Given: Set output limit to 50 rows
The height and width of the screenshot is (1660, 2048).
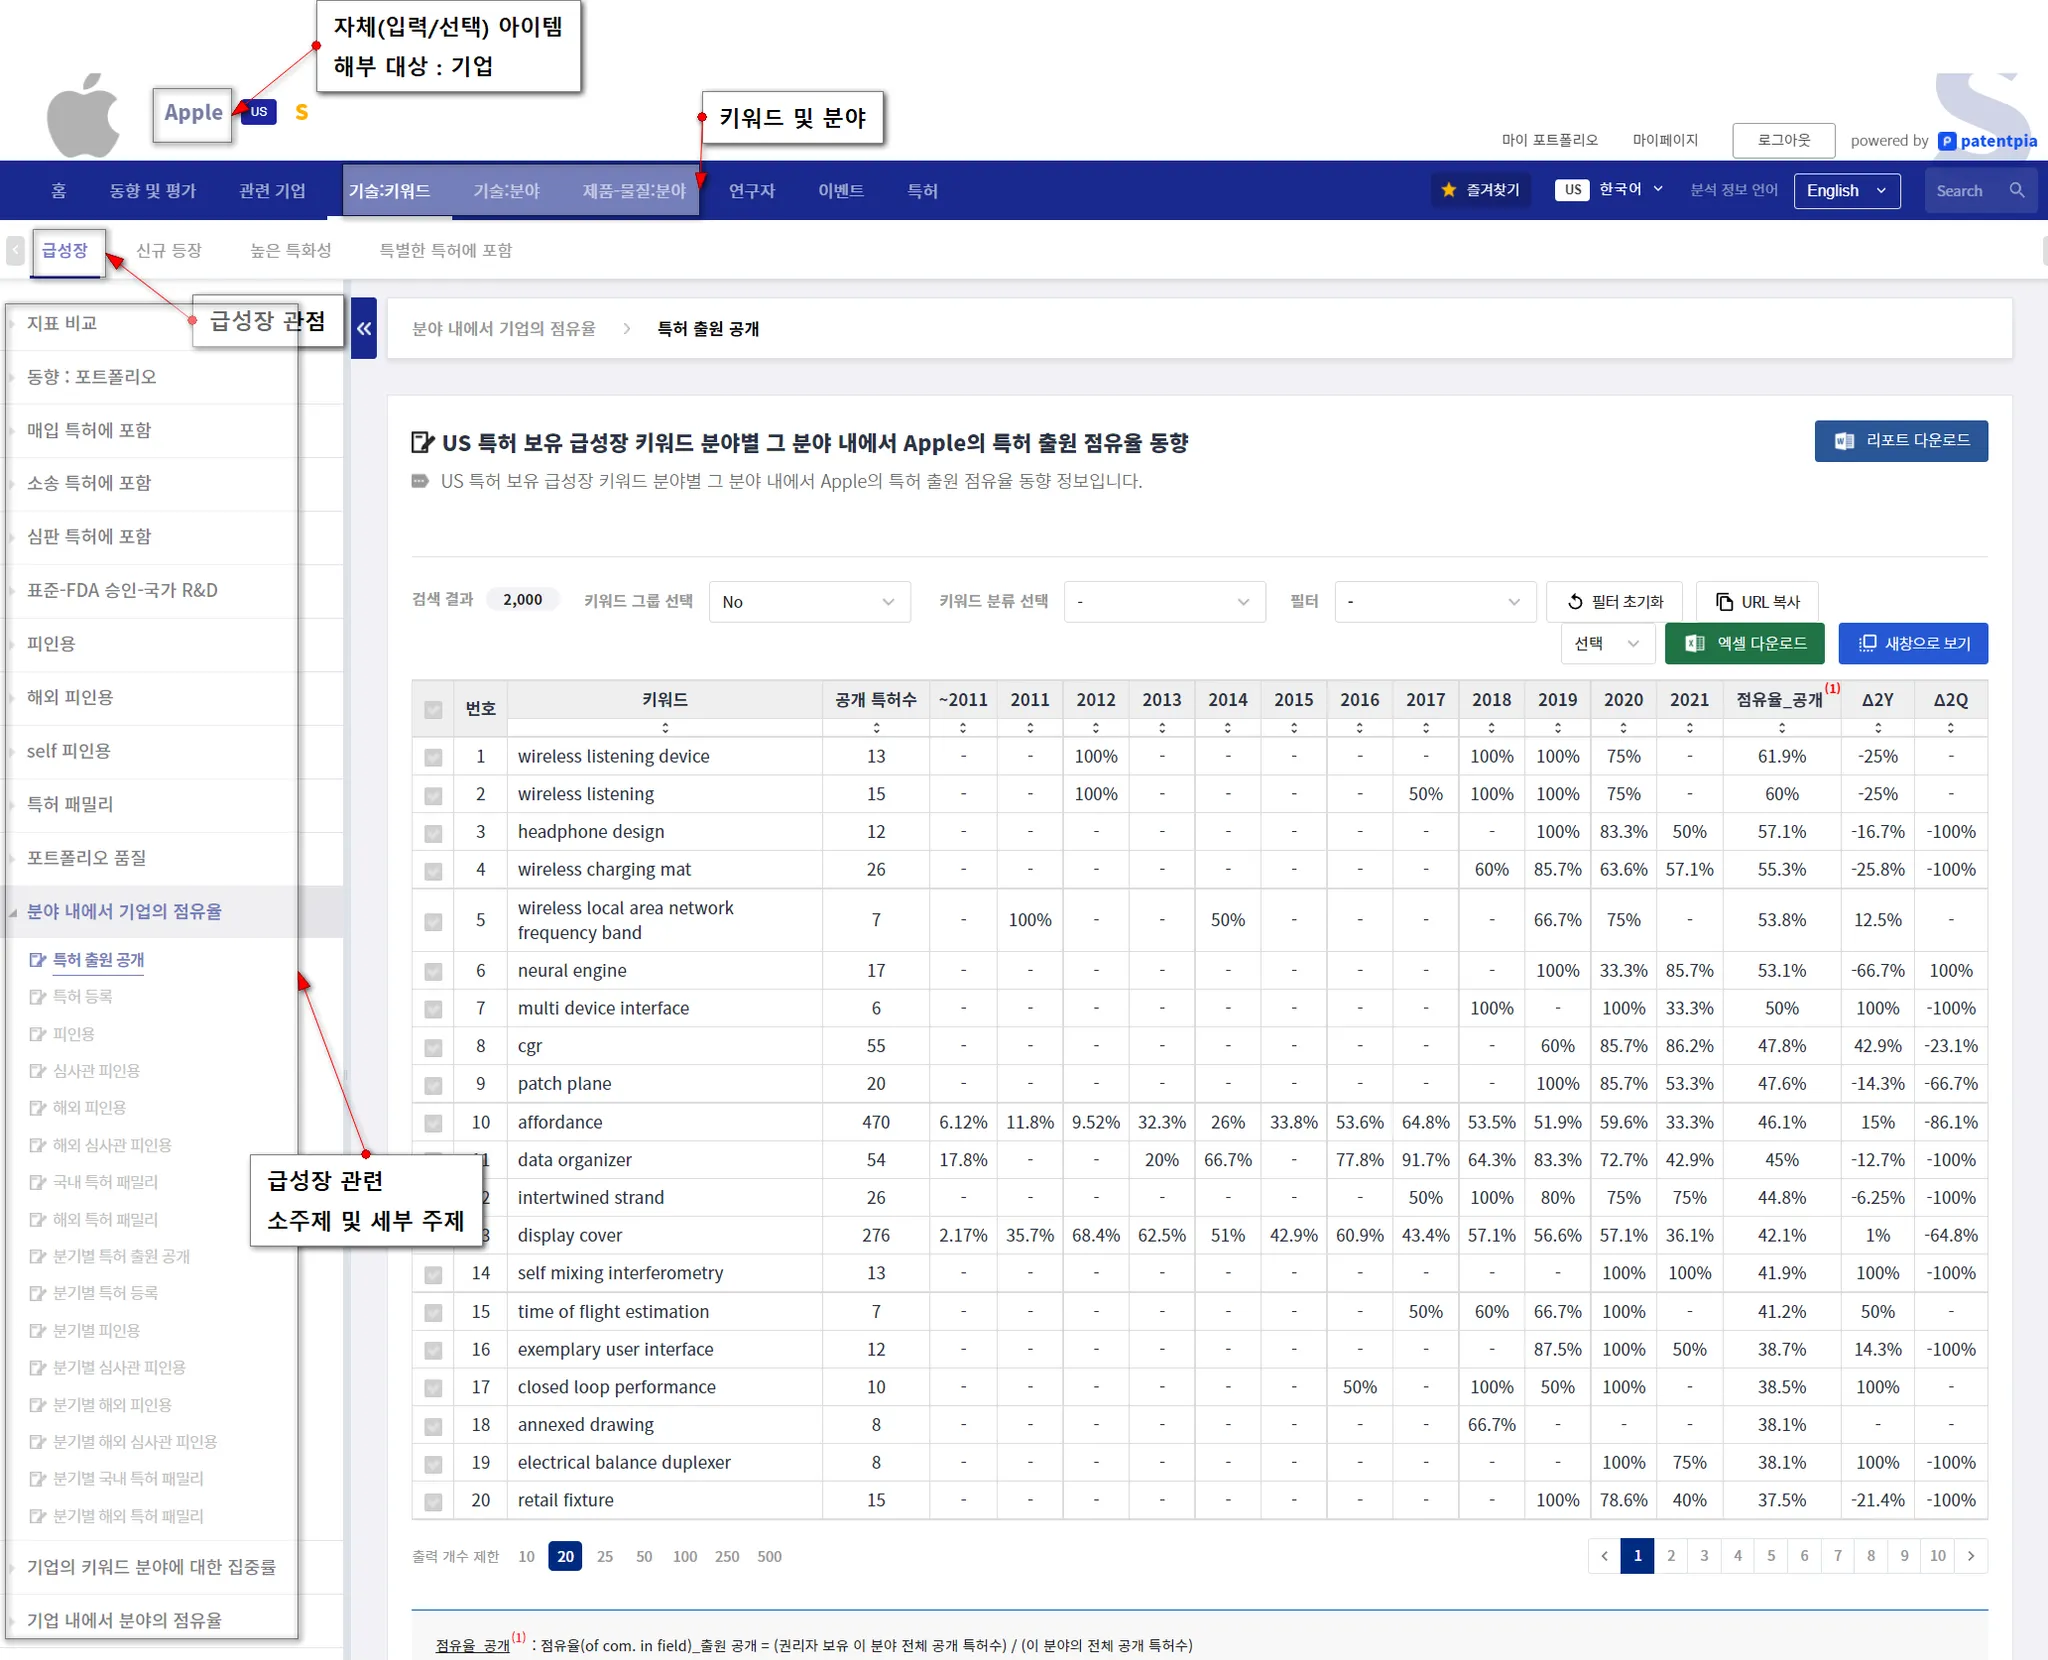Looking at the screenshot, I should click(x=644, y=1557).
